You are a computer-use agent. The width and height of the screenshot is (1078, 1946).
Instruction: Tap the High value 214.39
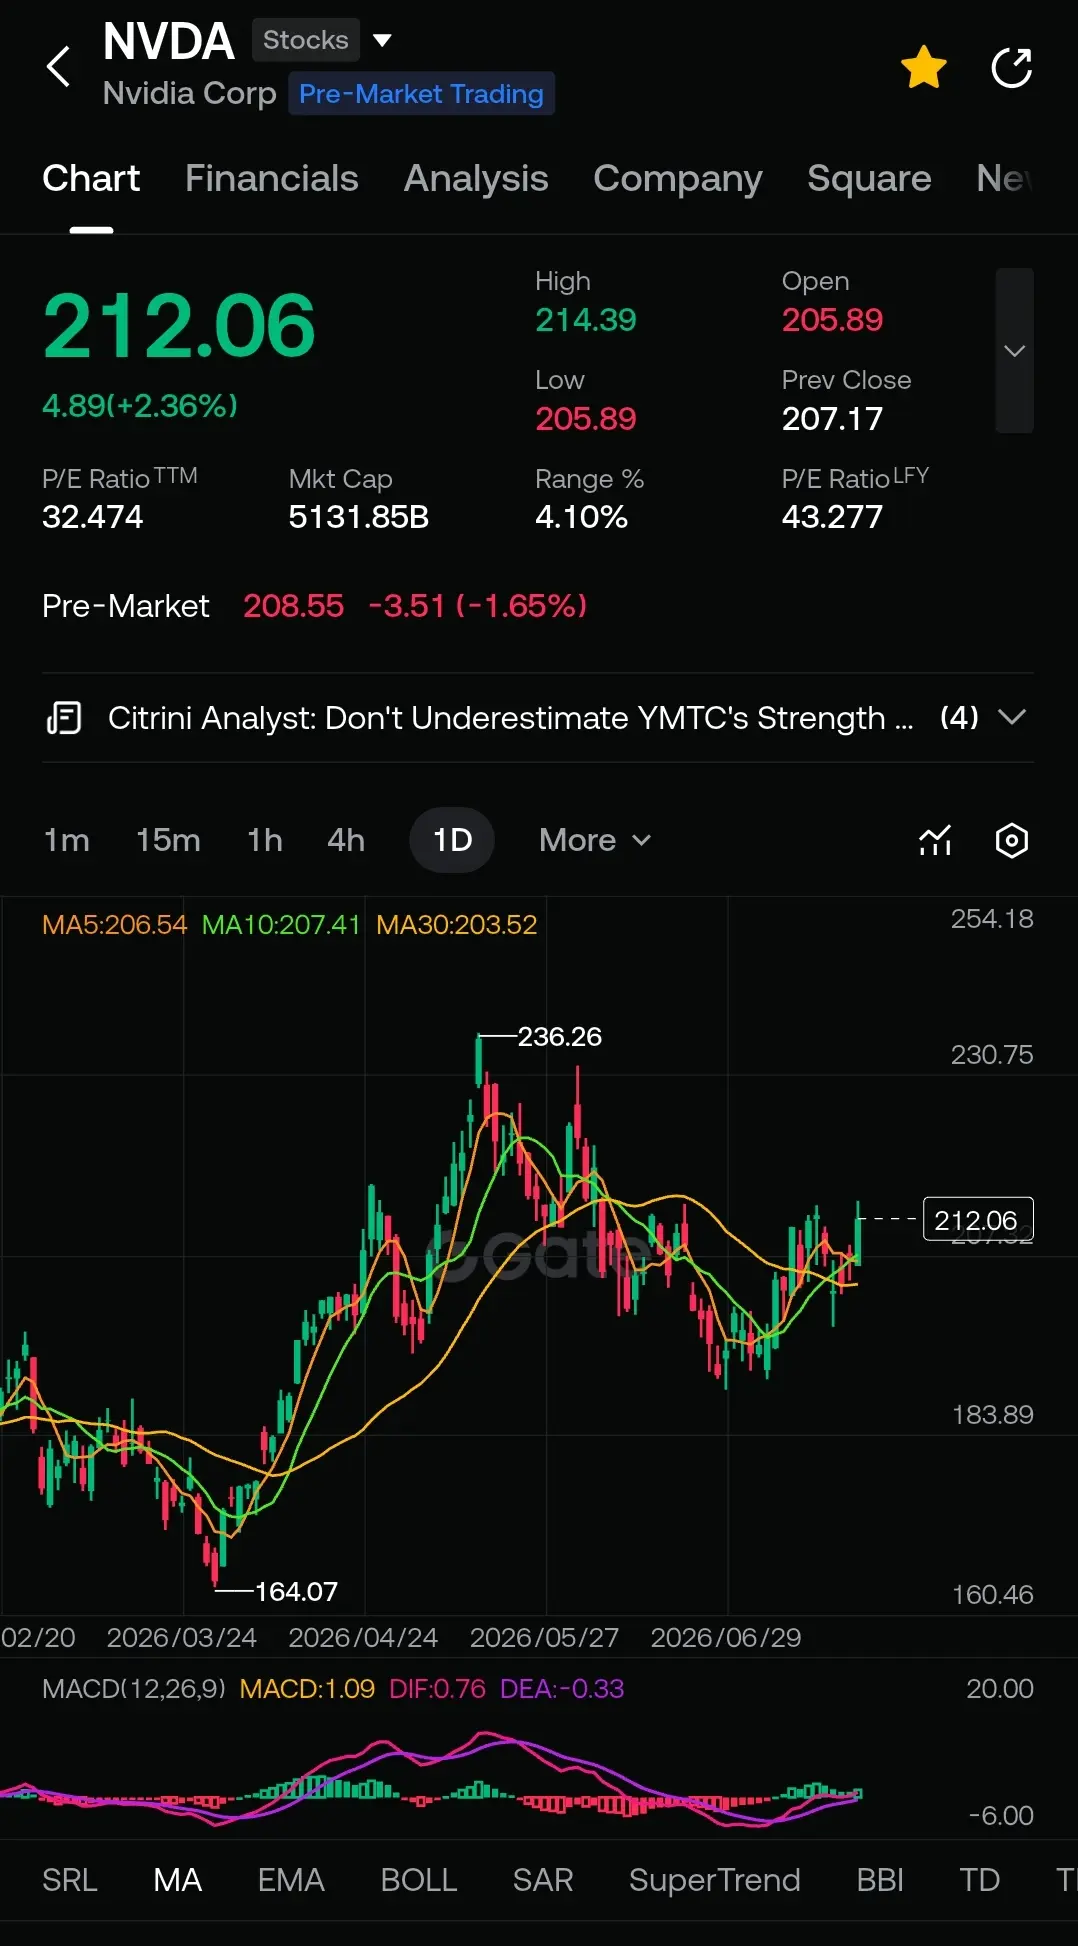pyautogui.click(x=585, y=320)
